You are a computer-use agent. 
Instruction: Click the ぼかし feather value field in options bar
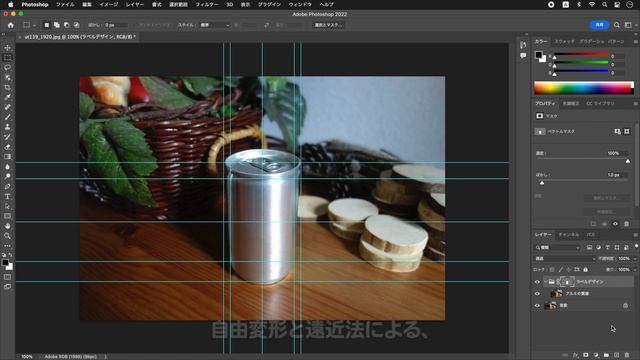(x=116, y=25)
